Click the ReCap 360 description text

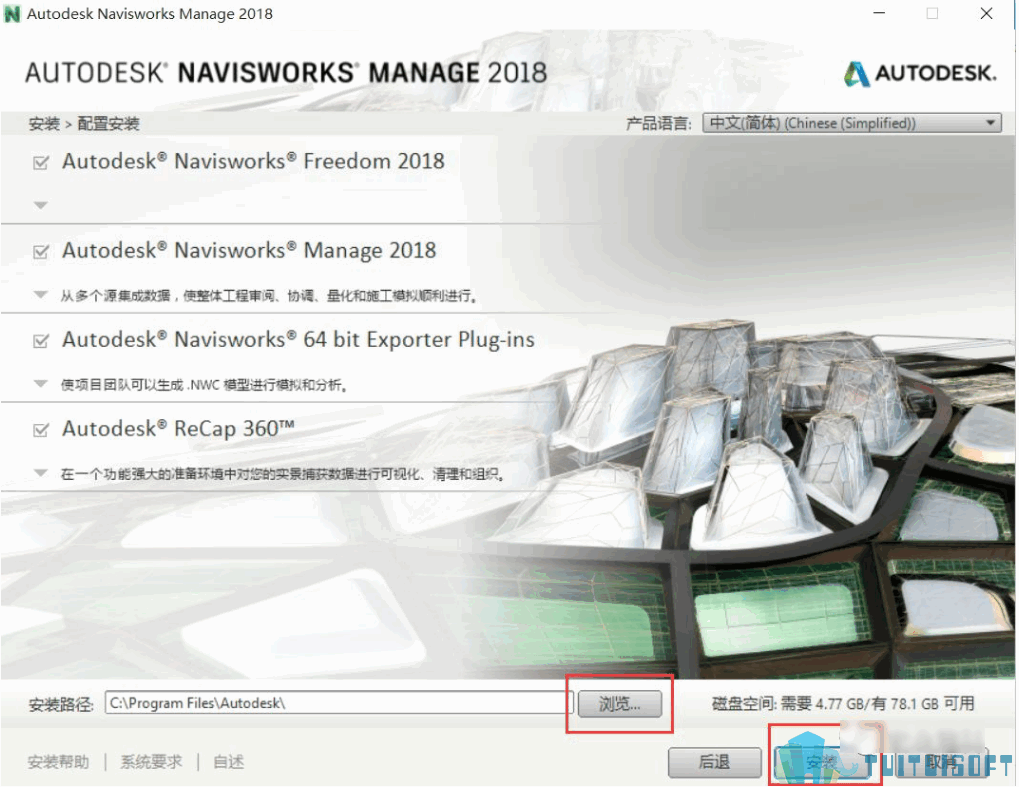283,474
